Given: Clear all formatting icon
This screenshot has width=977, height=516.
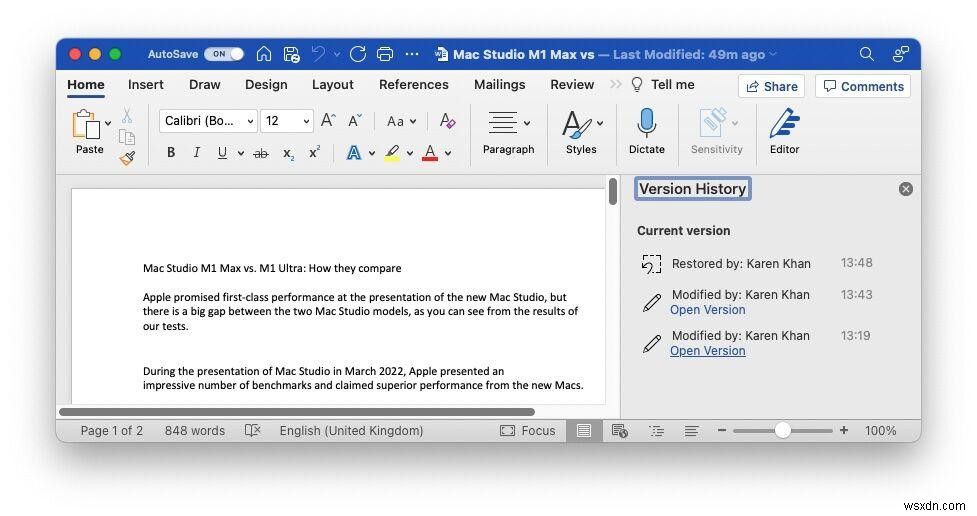Looking at the screenshot, I should [447, 120].
